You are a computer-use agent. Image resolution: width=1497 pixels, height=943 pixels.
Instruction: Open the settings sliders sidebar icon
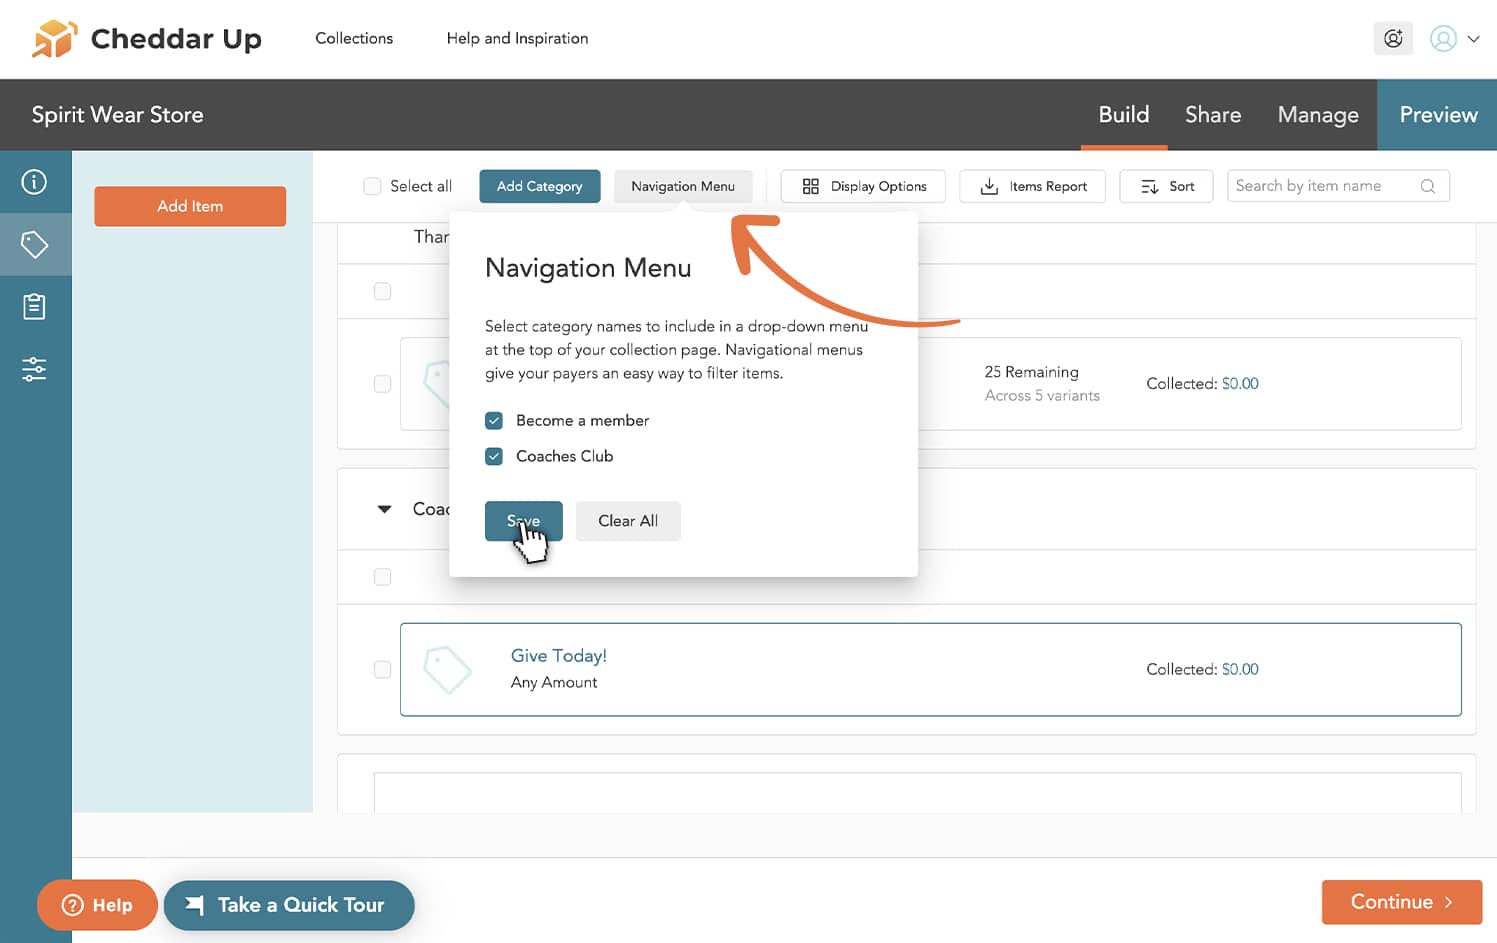point(35,369)
